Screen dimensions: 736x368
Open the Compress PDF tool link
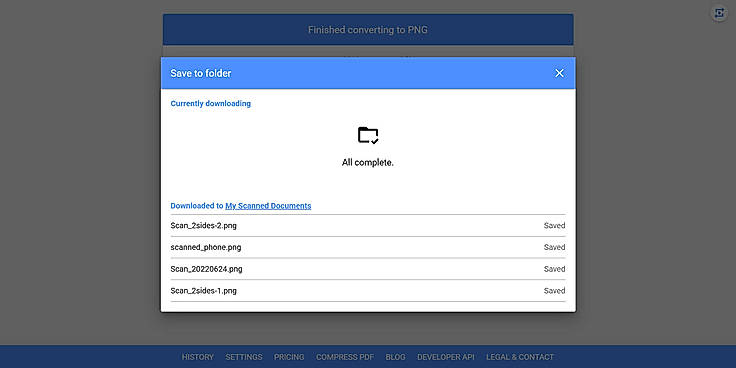click(x=345, y=357)
